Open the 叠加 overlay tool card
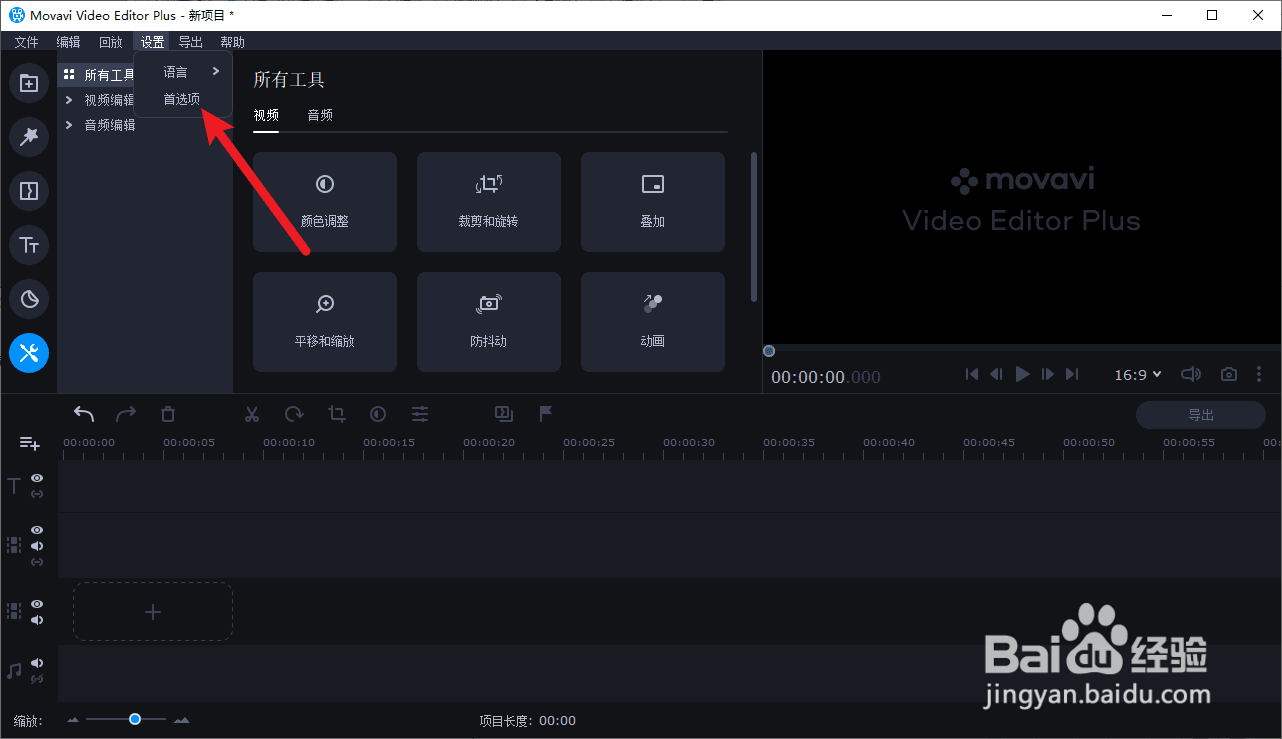This screenshot has height=739, width=1282. [x=653, y=202]
